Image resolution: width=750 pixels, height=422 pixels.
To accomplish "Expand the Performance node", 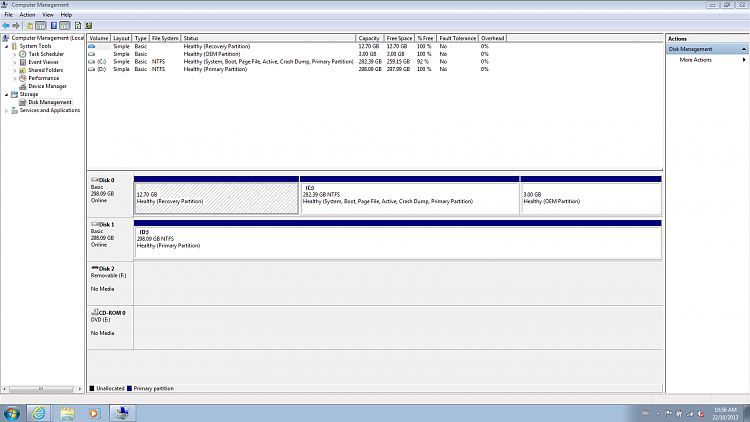I will [15, 78].
